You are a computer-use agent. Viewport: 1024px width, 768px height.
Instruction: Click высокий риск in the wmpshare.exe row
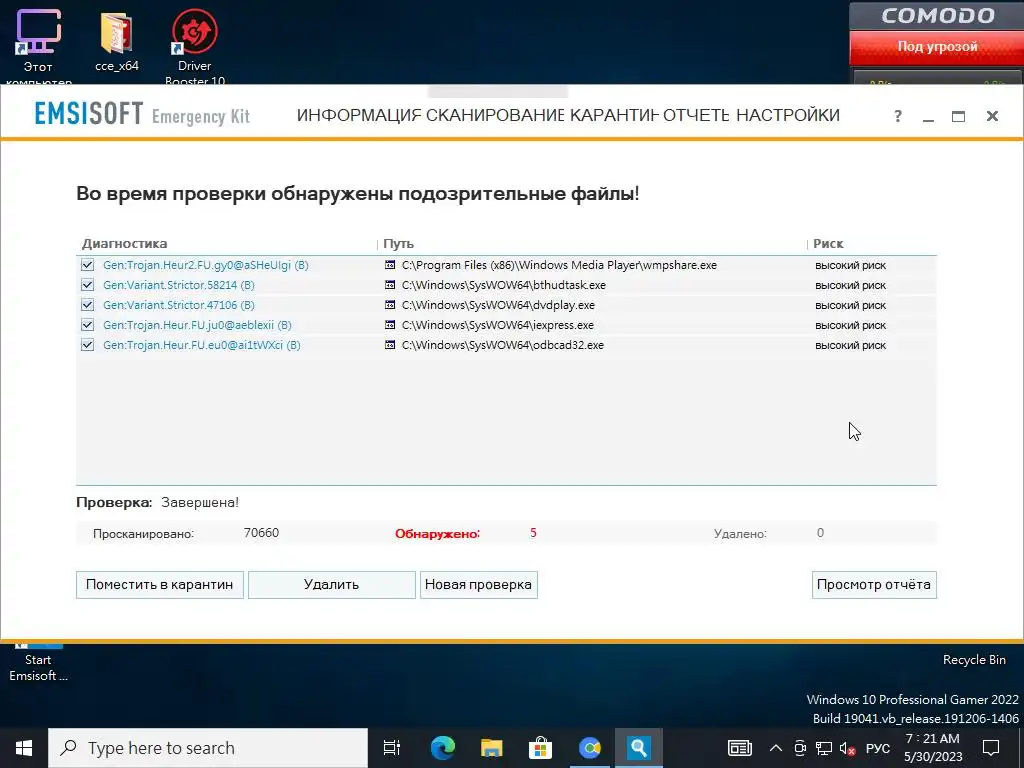coord(850,265)
